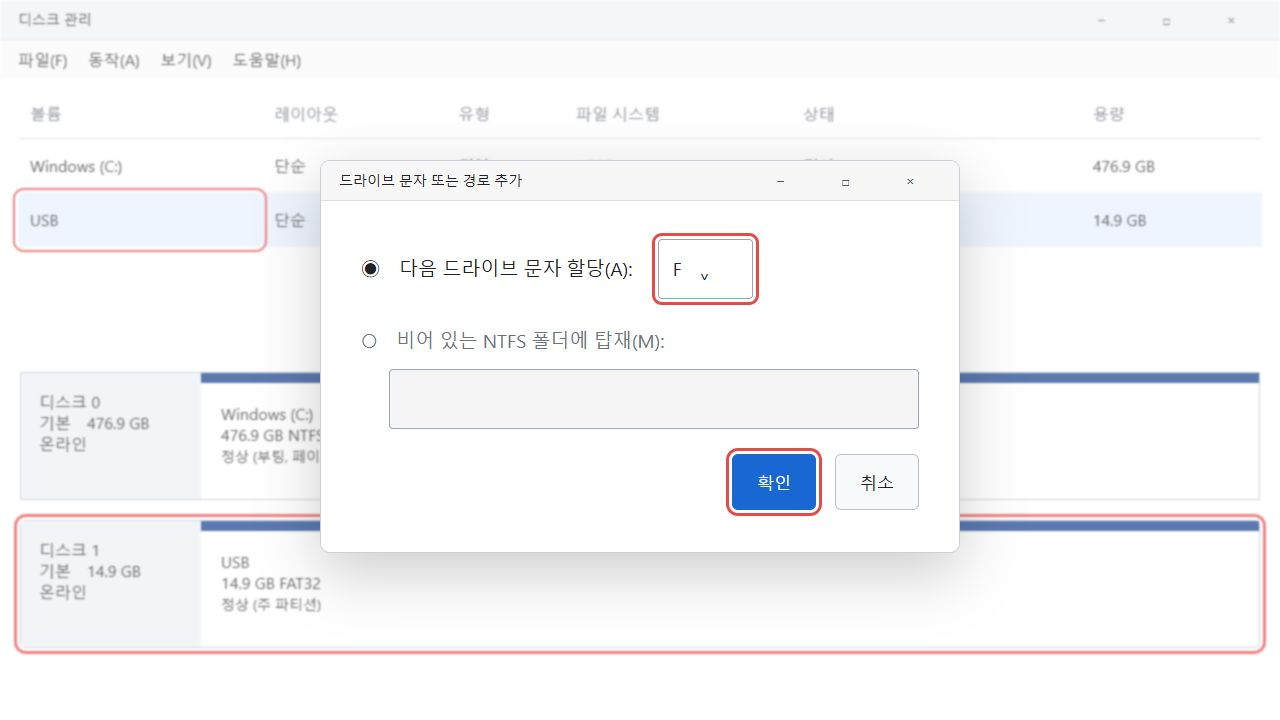Click the 476.9 GB capacity cell

(1124, 166)
